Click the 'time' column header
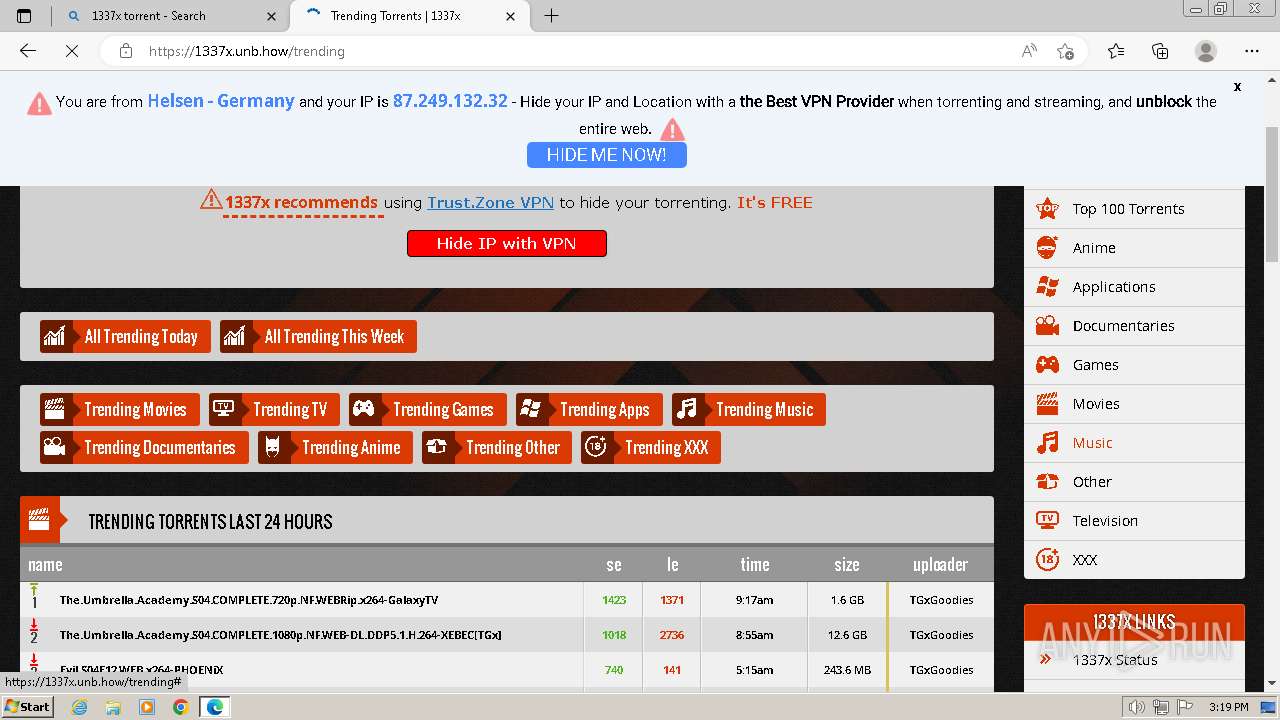This screenshot has height=720, width=1280. 755,564
